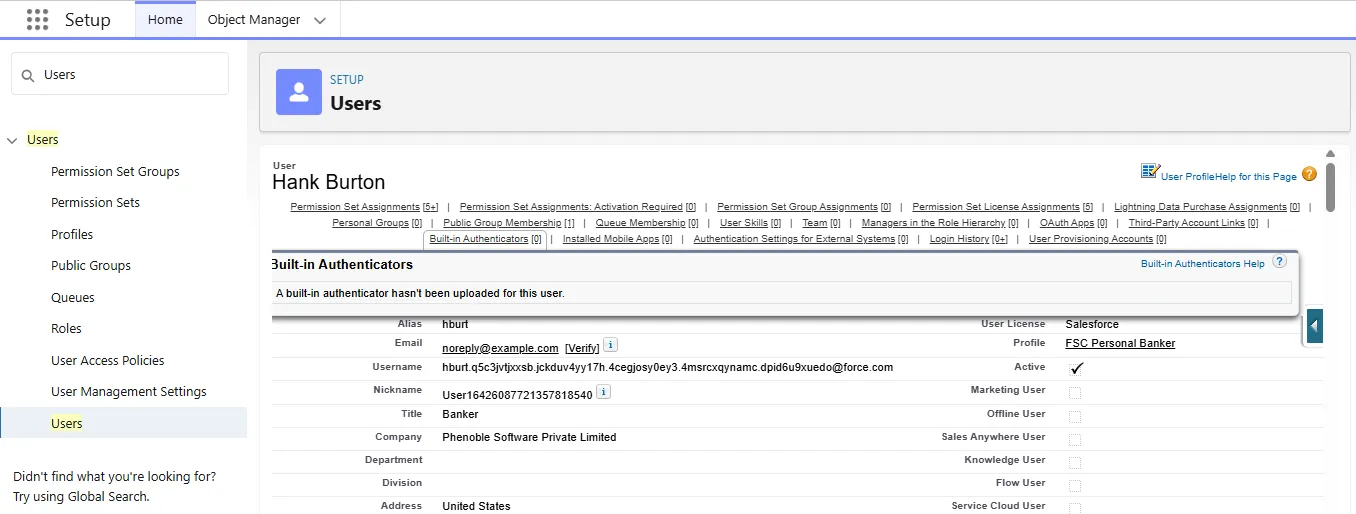Collapse the Users tree section chevron
This screenshot has height=514, width=1356.
12,140
